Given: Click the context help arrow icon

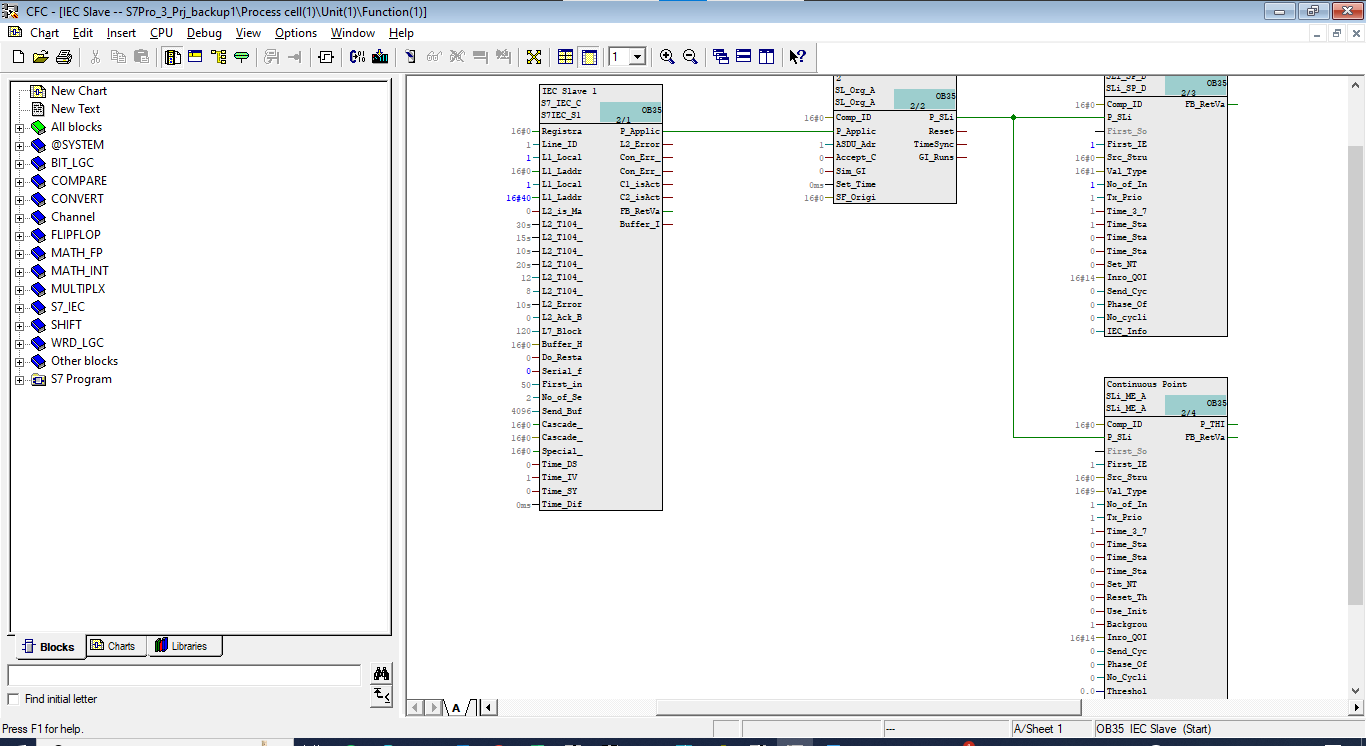Looking at the screenshot, I should coord(797,57).
